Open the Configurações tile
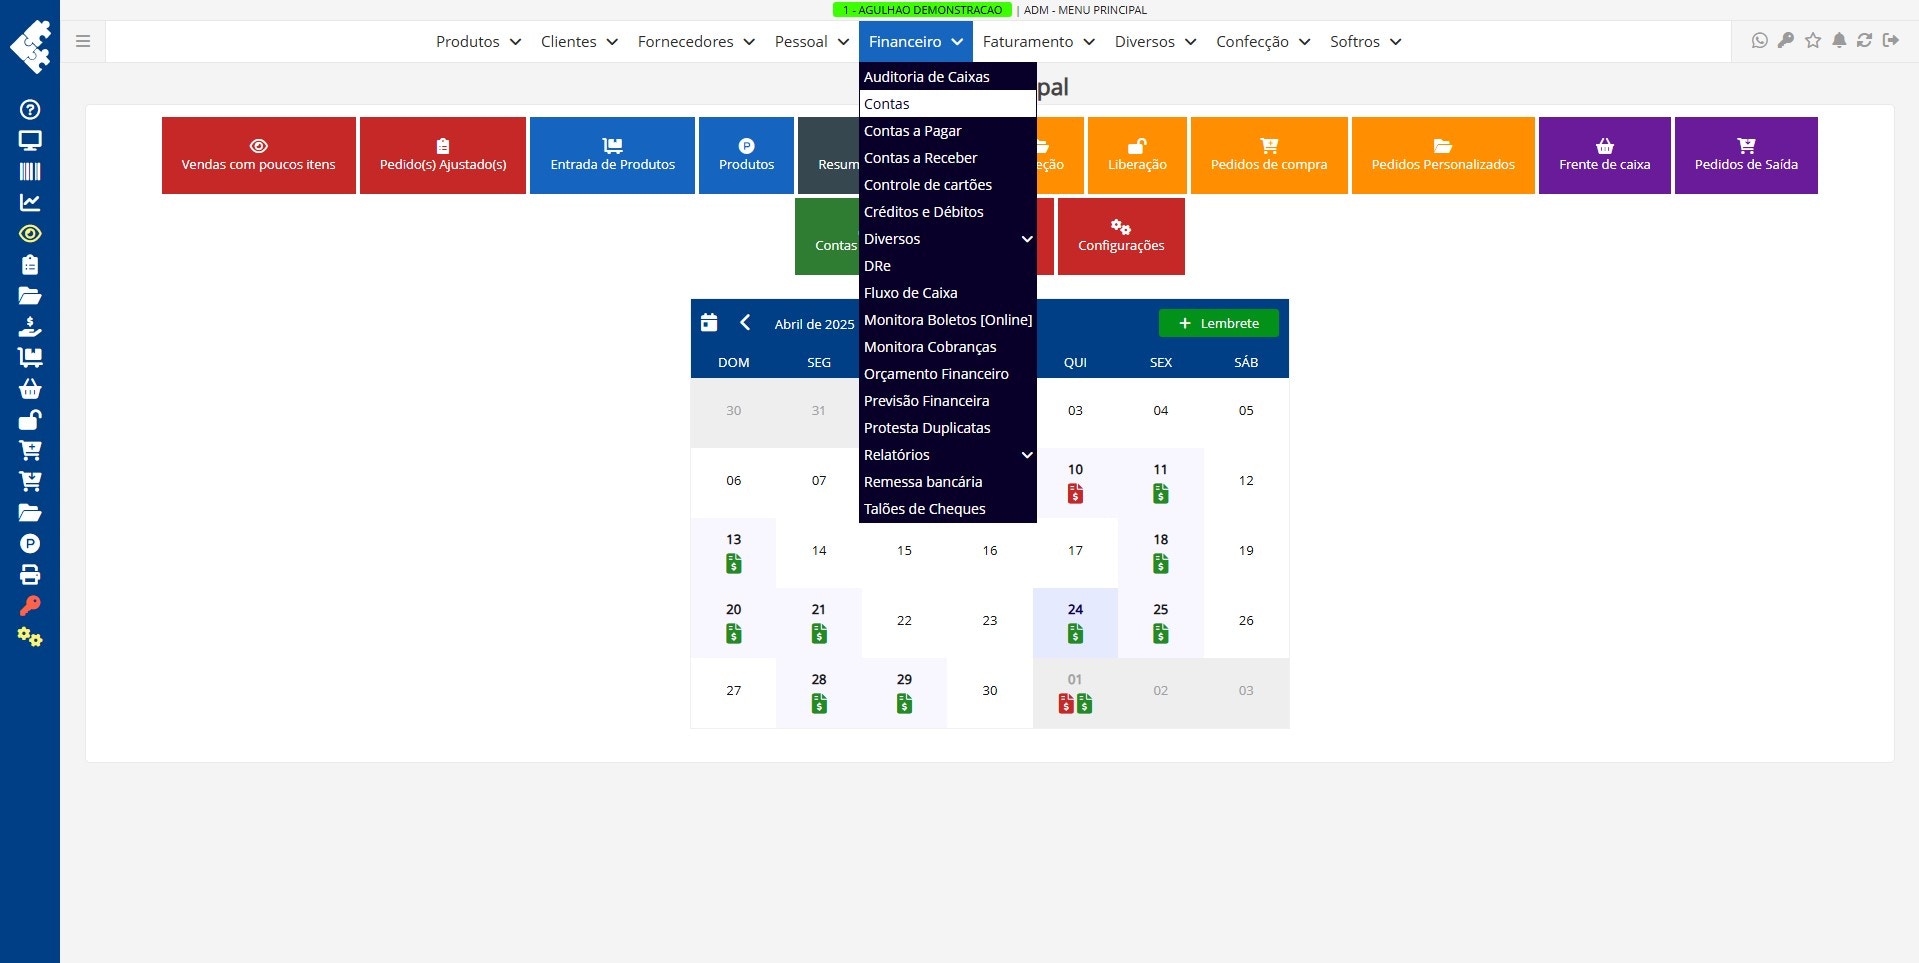The image size is (1919, 963). coord(1121,236)
